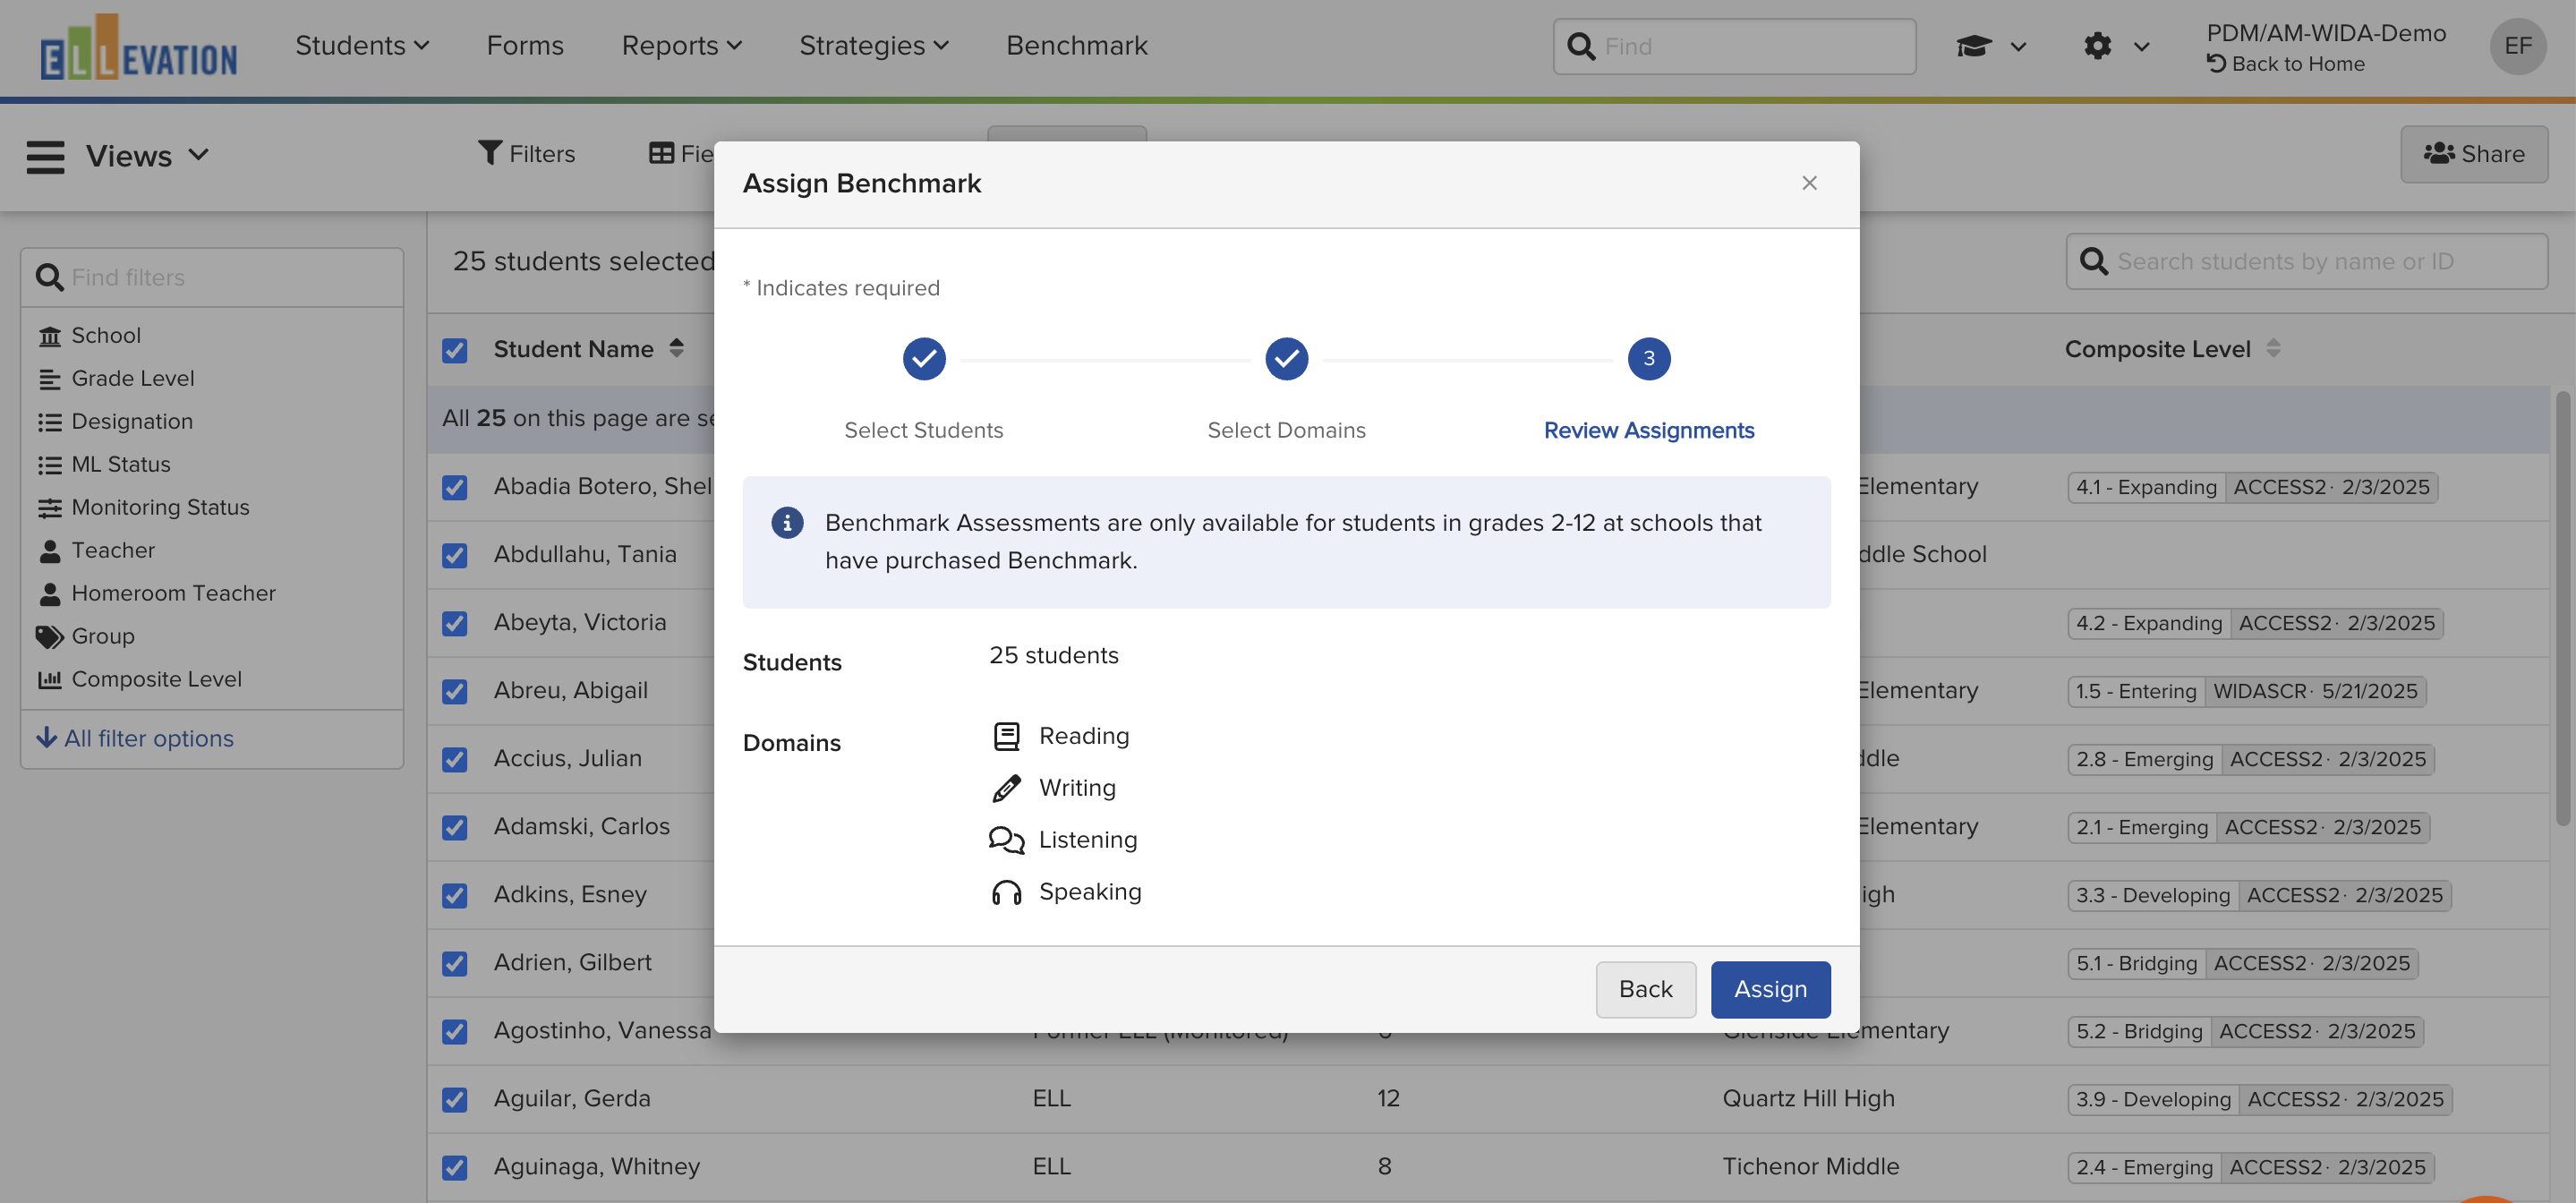Screen dimensions: 2576x1203
Task: Click the hamburger menu icon beside Views
Action: (45, 156)
